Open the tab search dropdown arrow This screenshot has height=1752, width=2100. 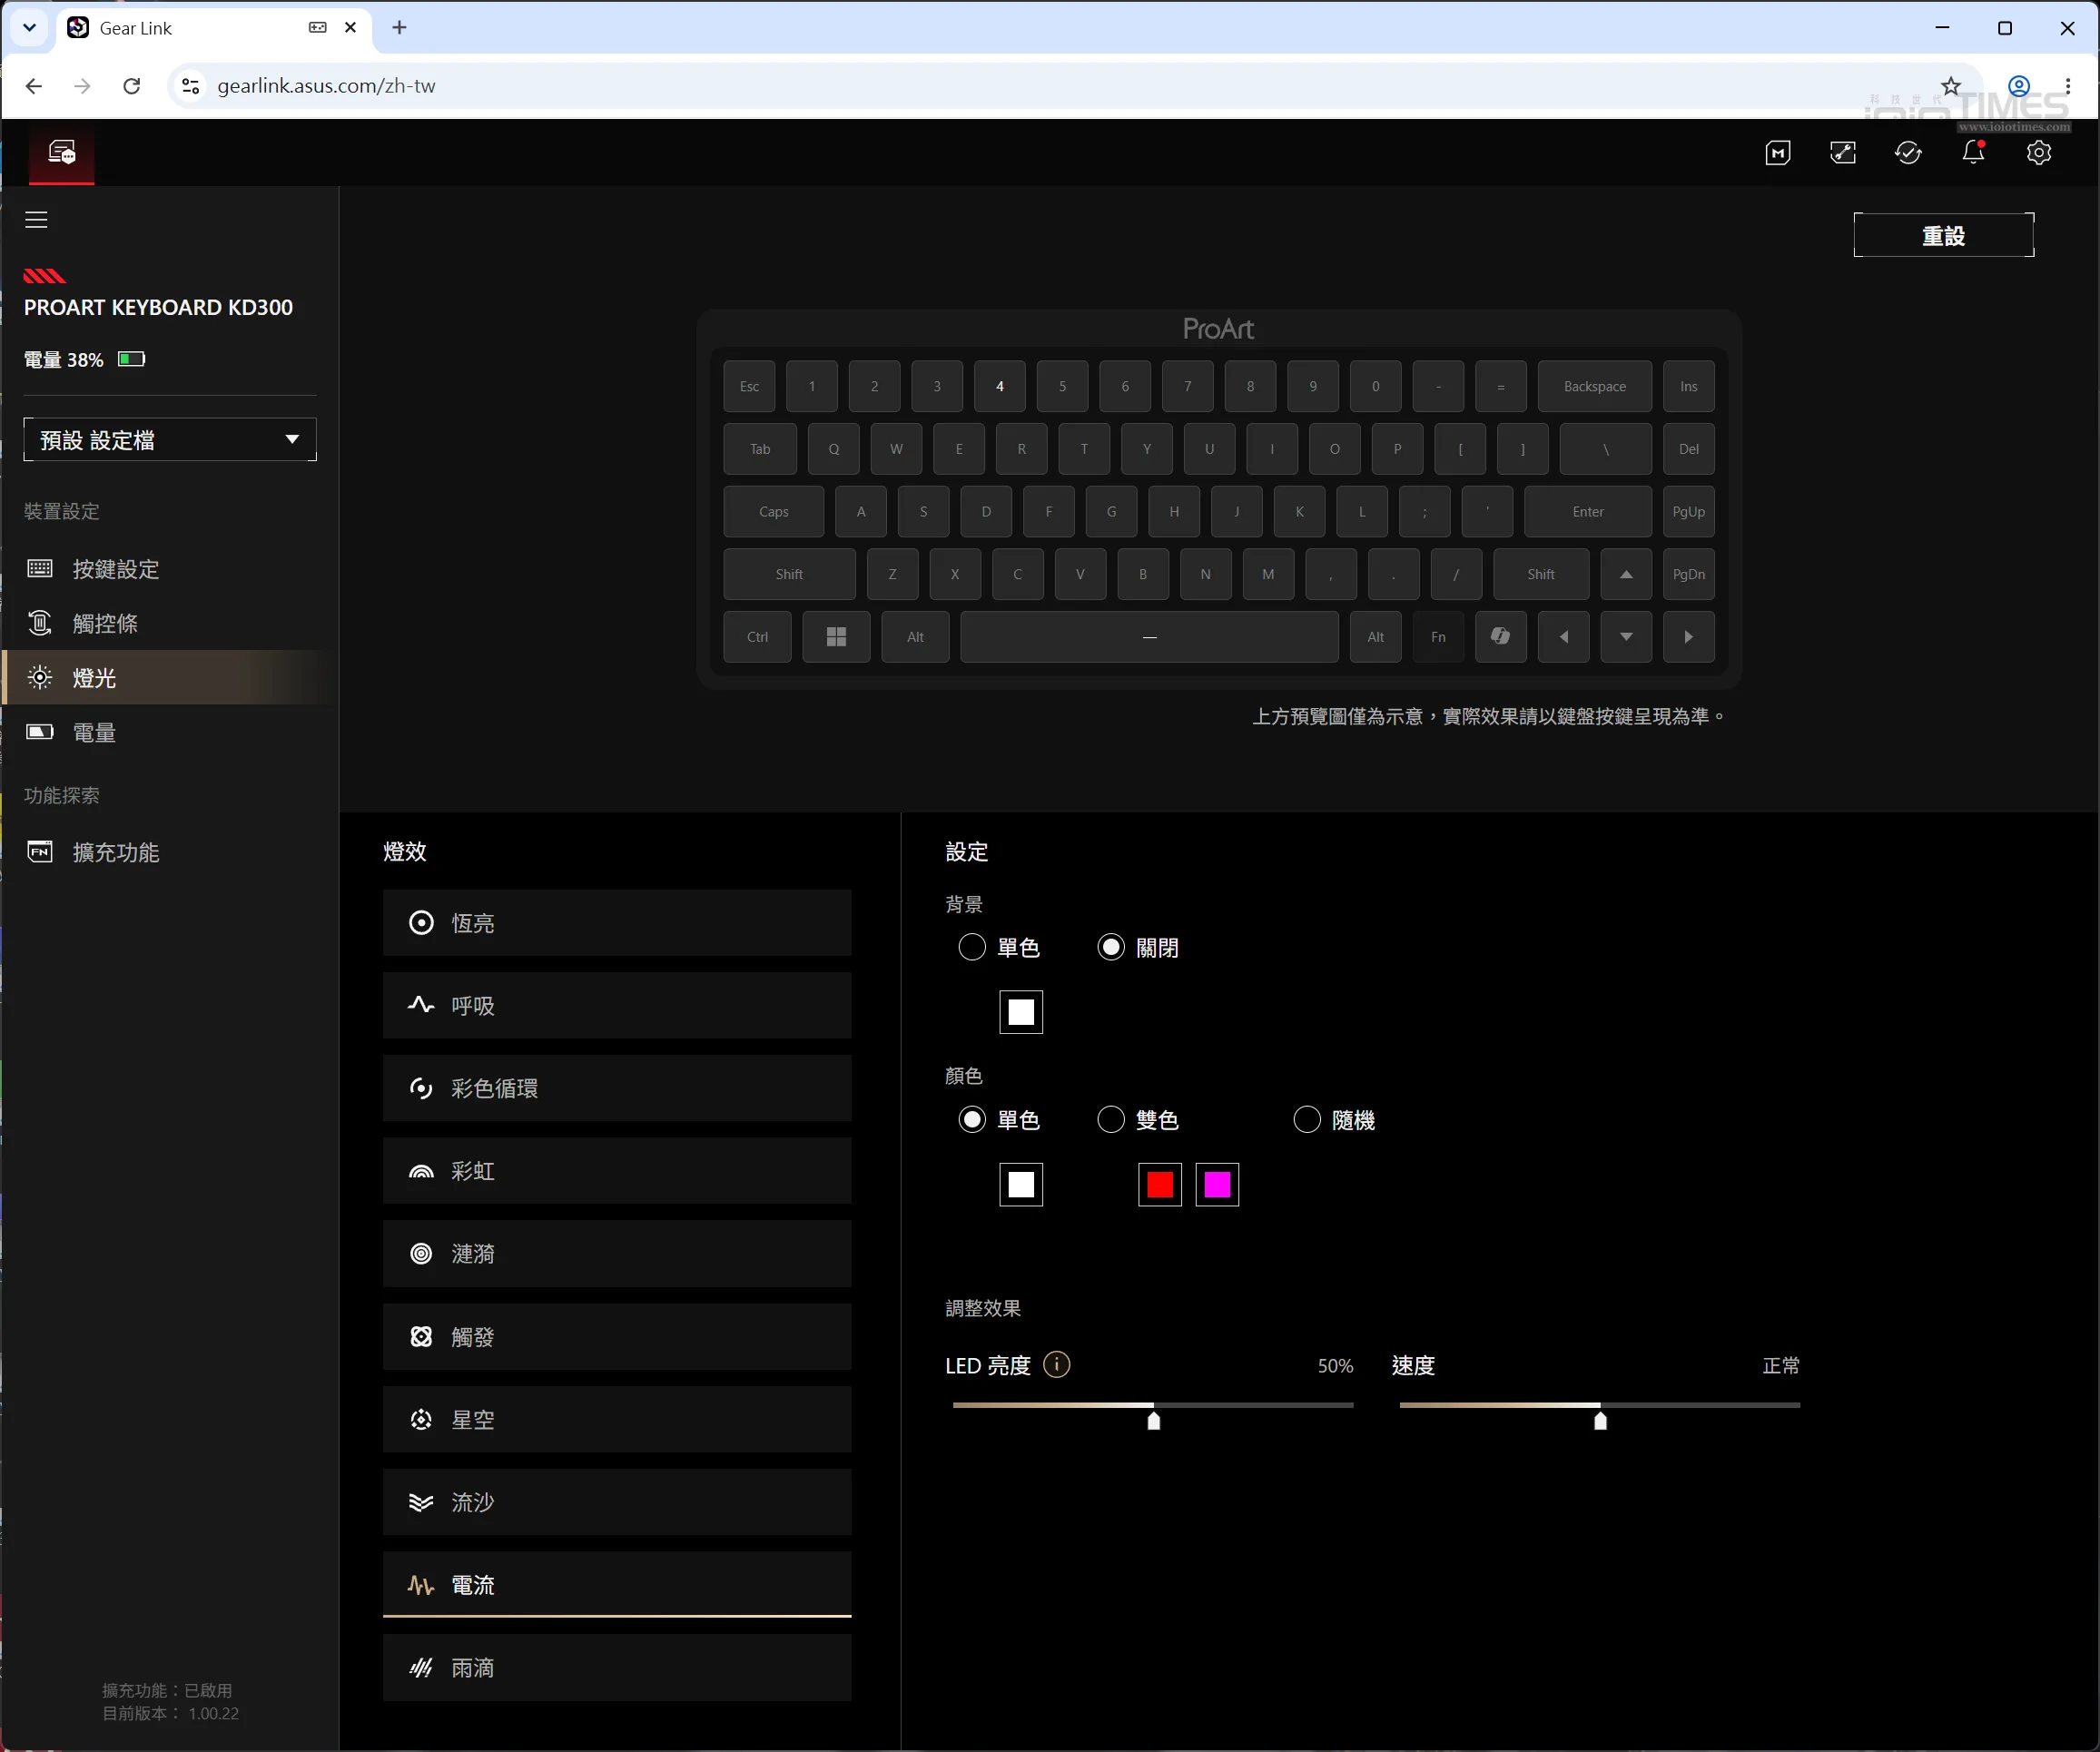point(29,28)
